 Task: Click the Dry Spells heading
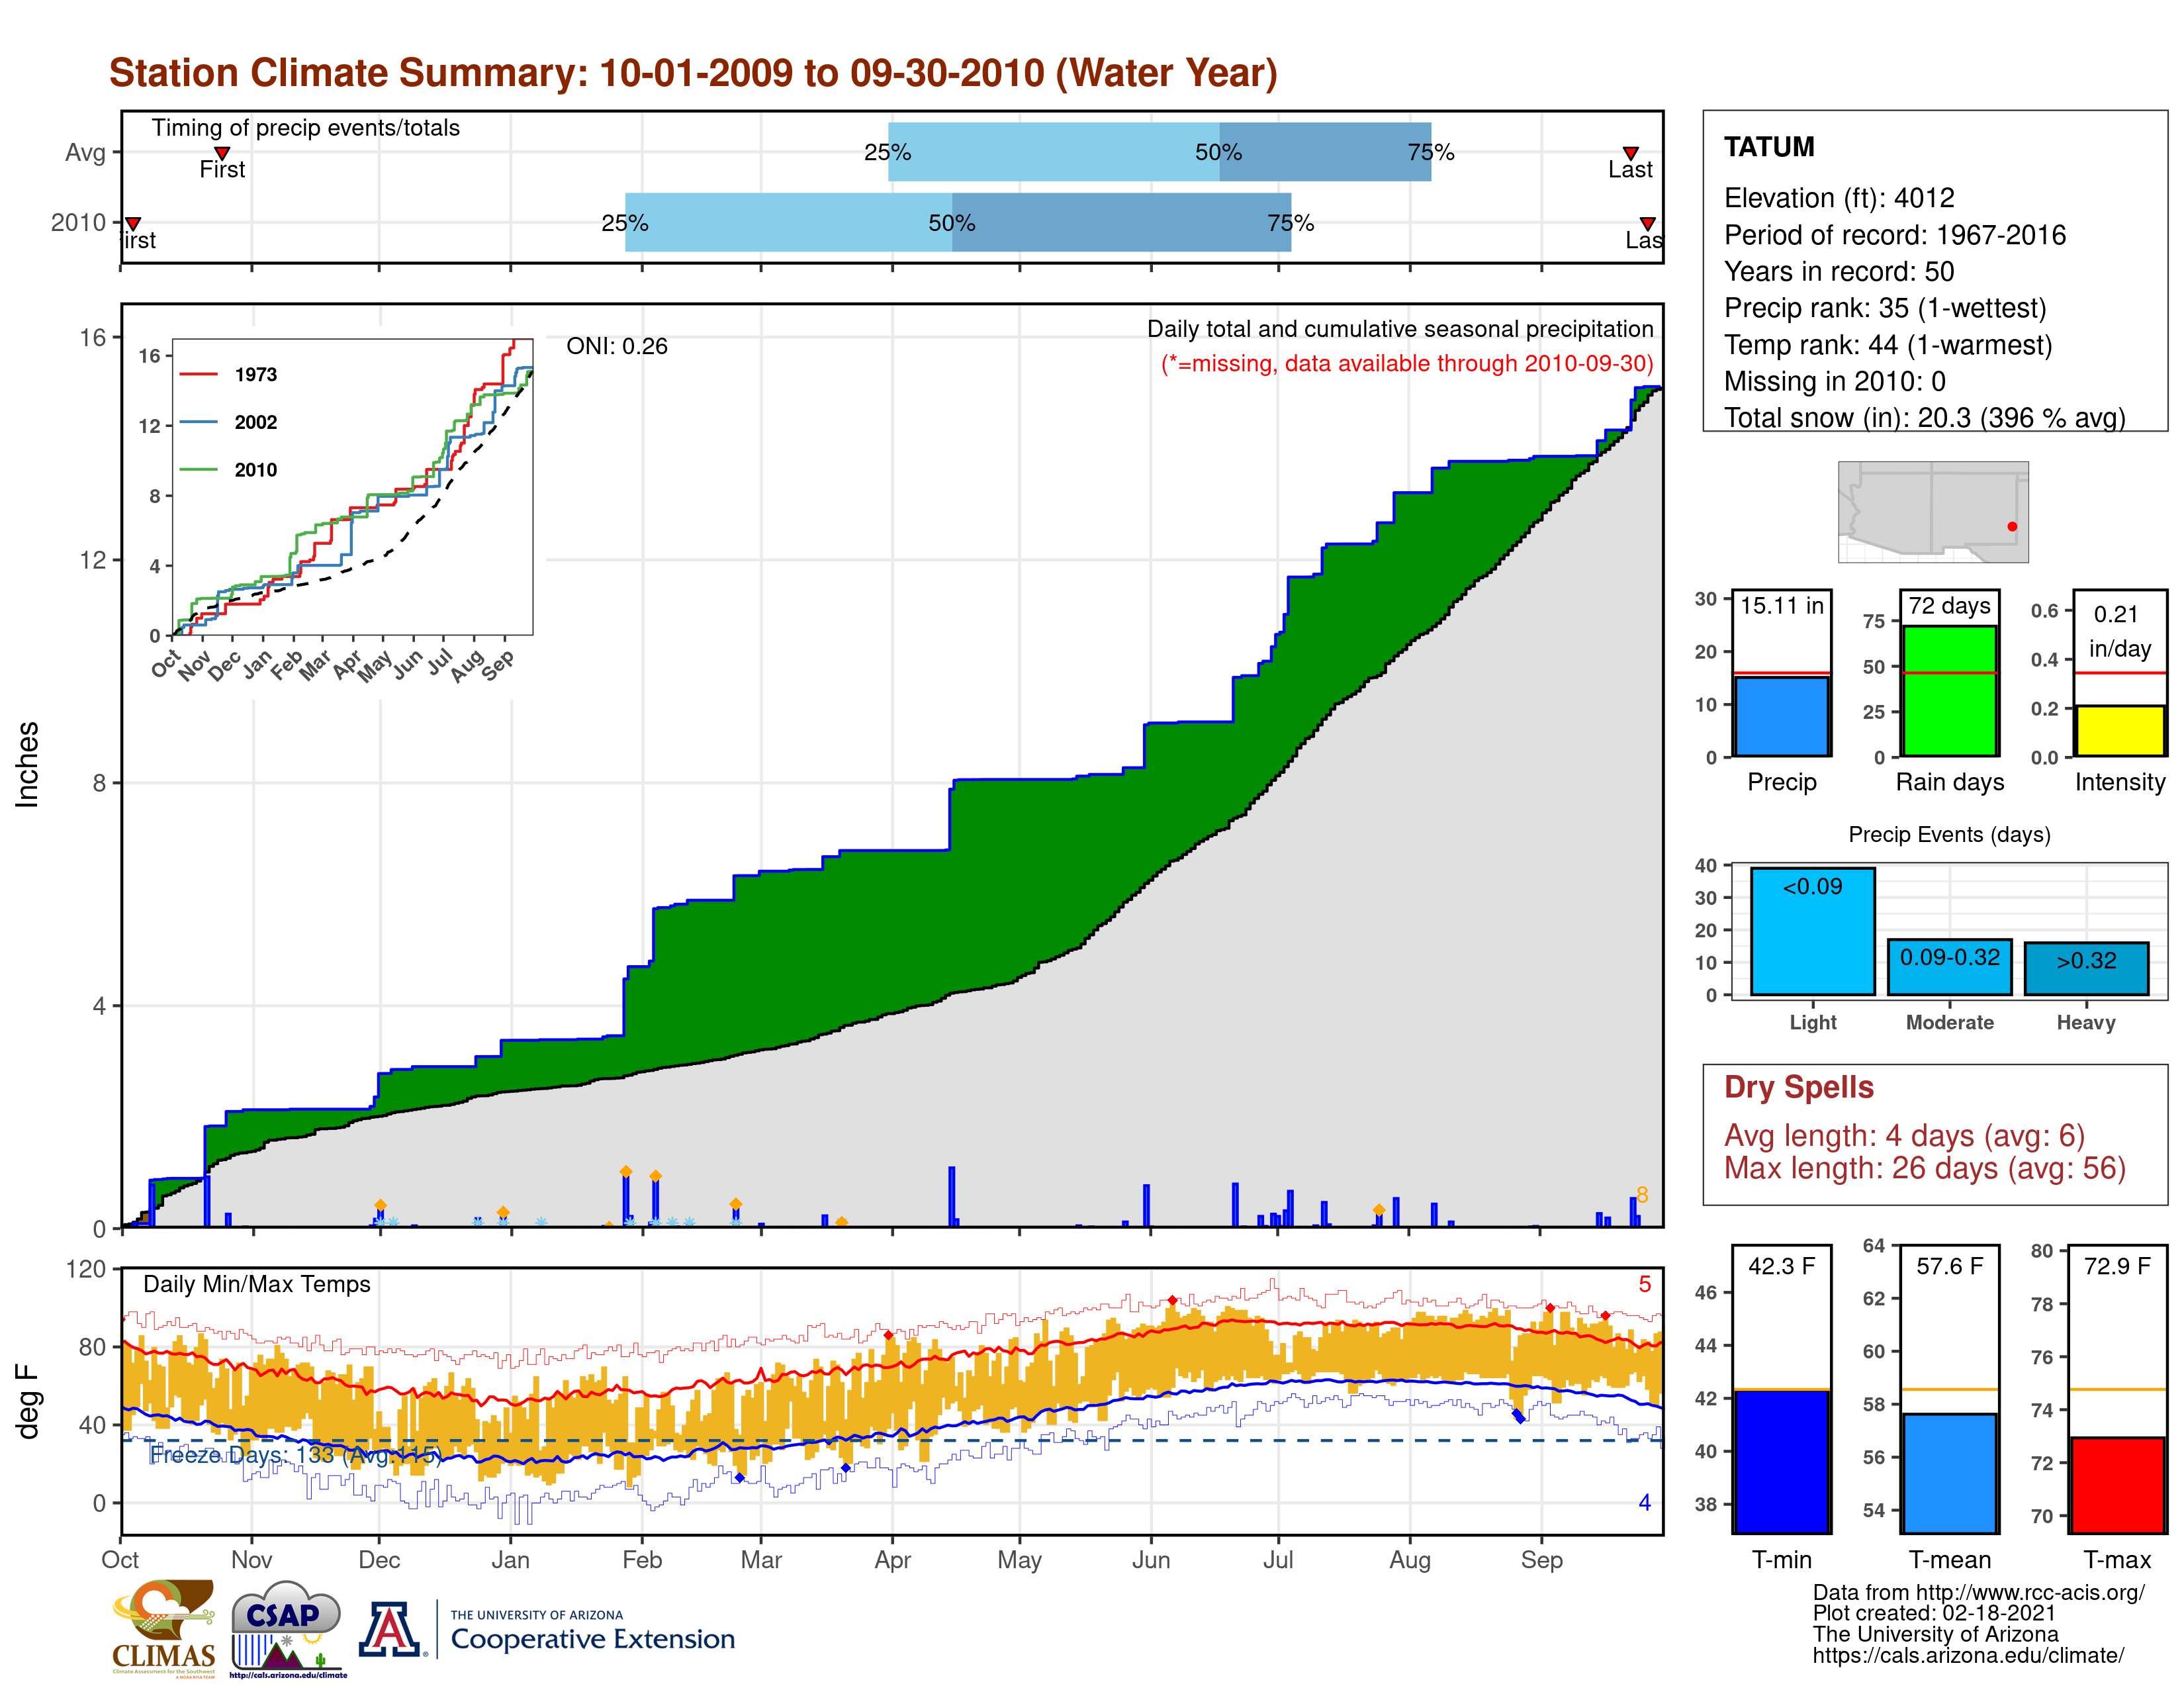point(1799,1087)
